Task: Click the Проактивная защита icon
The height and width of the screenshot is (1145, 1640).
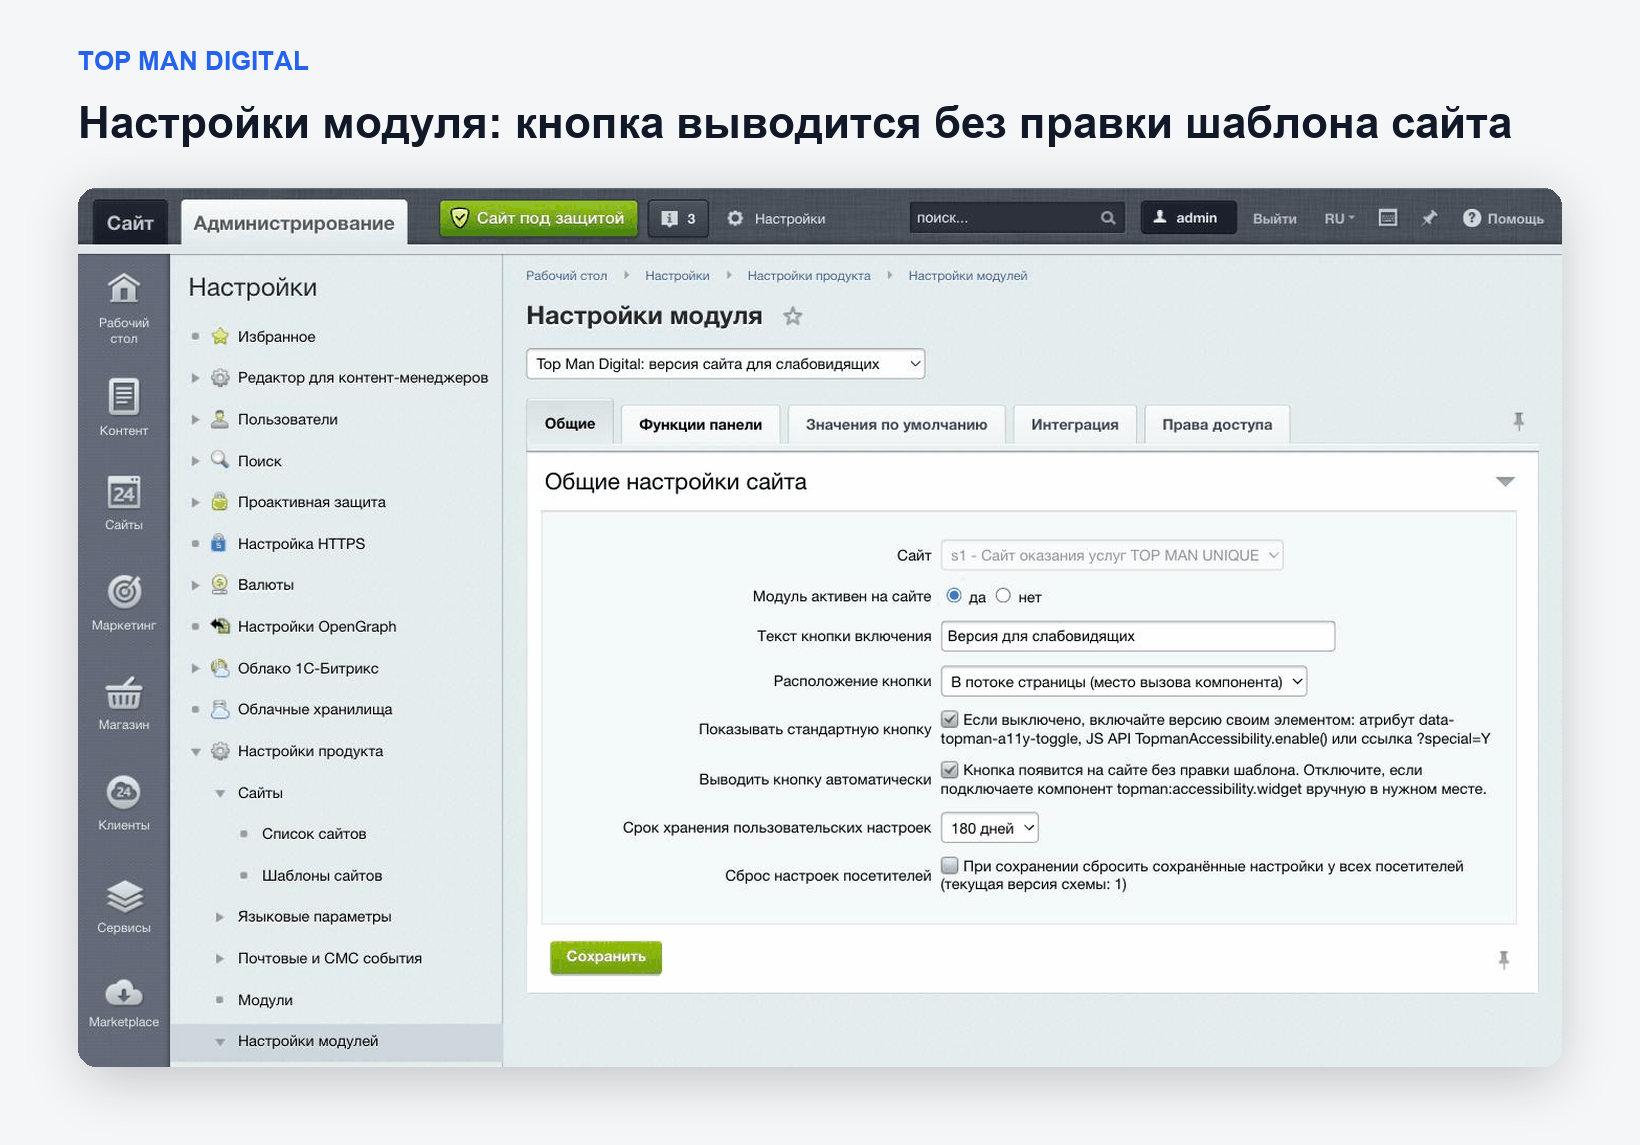Action: [x=220, y=502]
